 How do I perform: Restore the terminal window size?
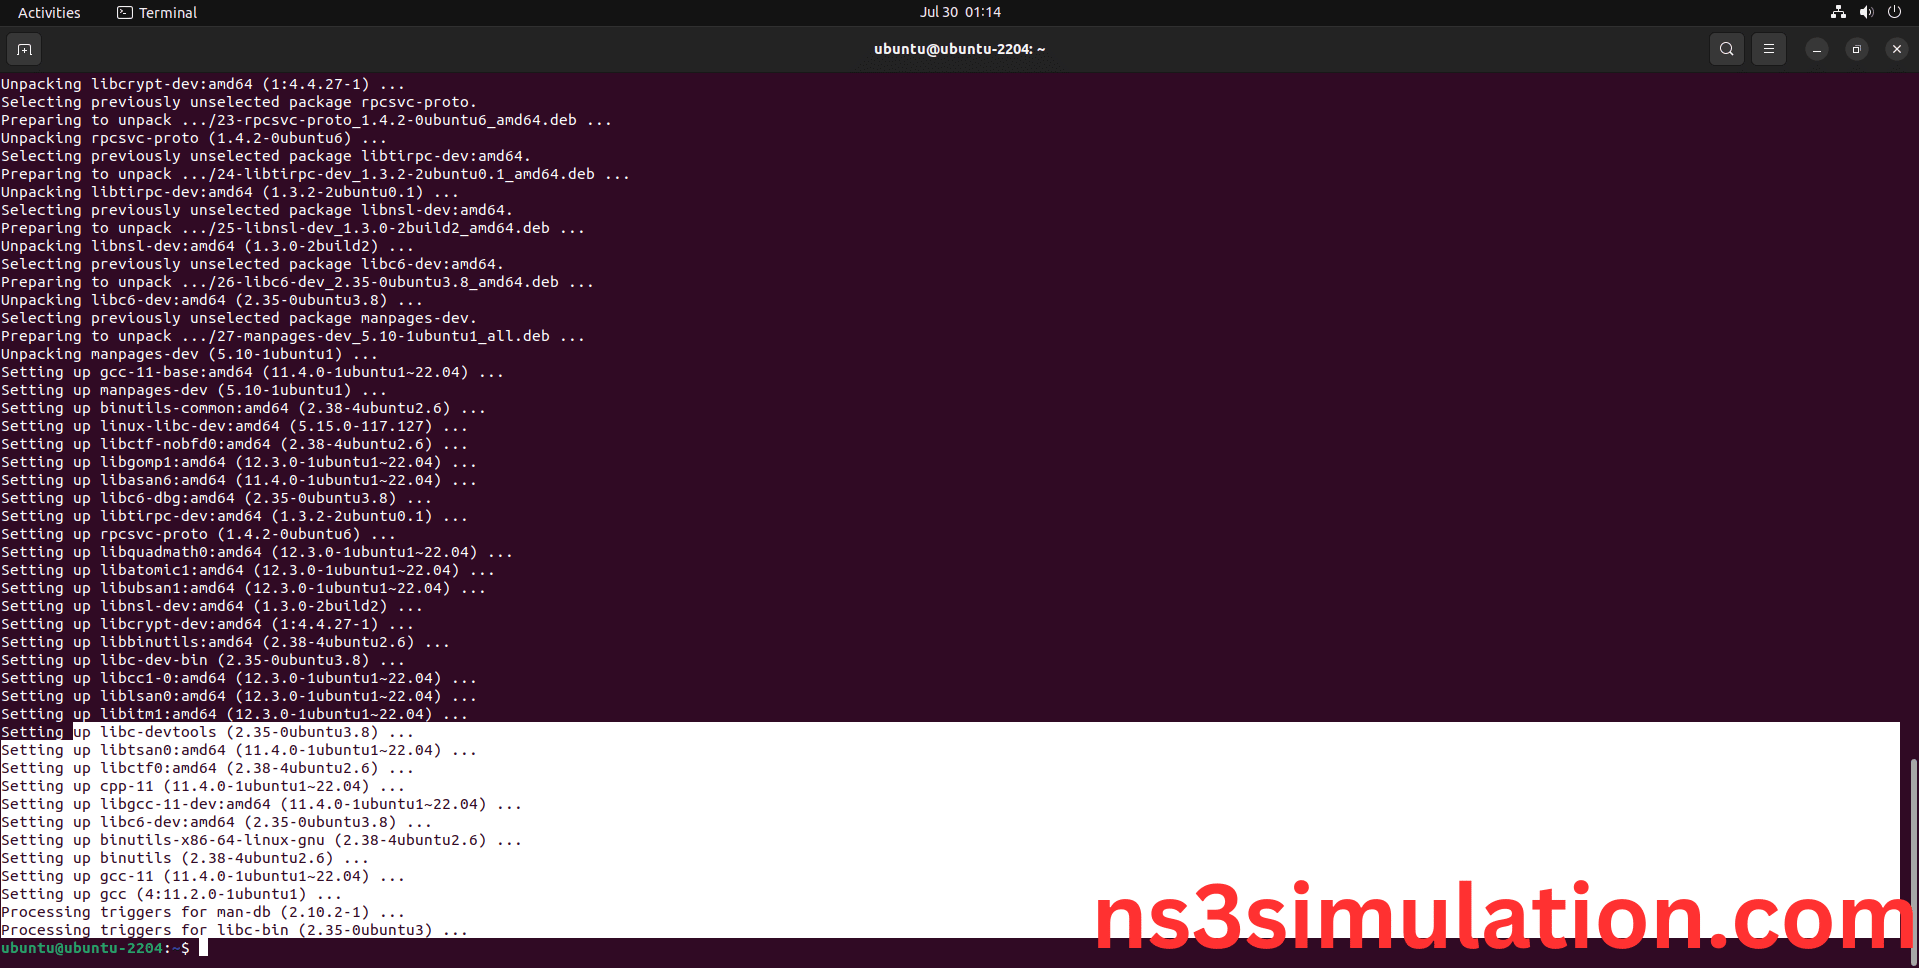1856,49
